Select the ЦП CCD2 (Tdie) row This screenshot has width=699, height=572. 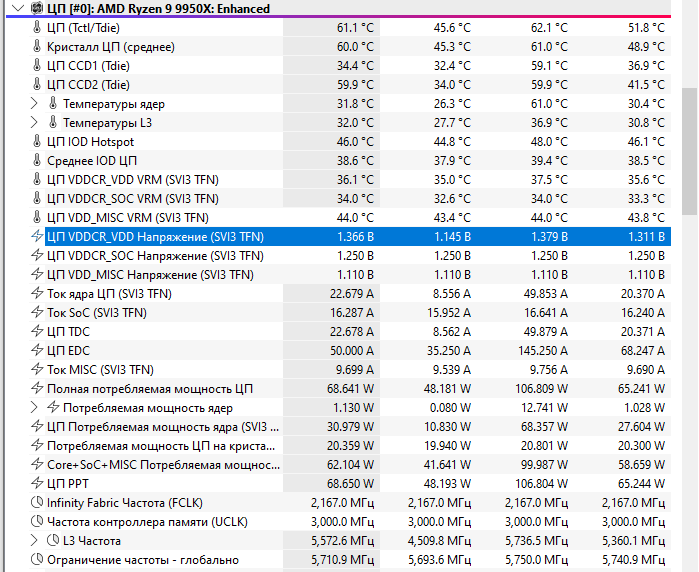(350, 85)
